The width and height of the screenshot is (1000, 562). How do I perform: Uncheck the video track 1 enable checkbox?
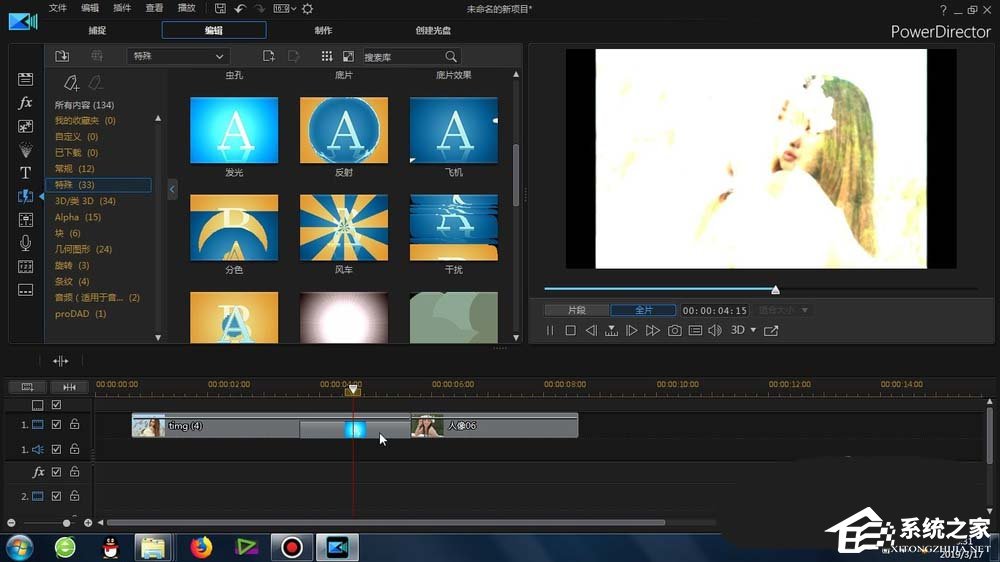[x=56, y=425]
